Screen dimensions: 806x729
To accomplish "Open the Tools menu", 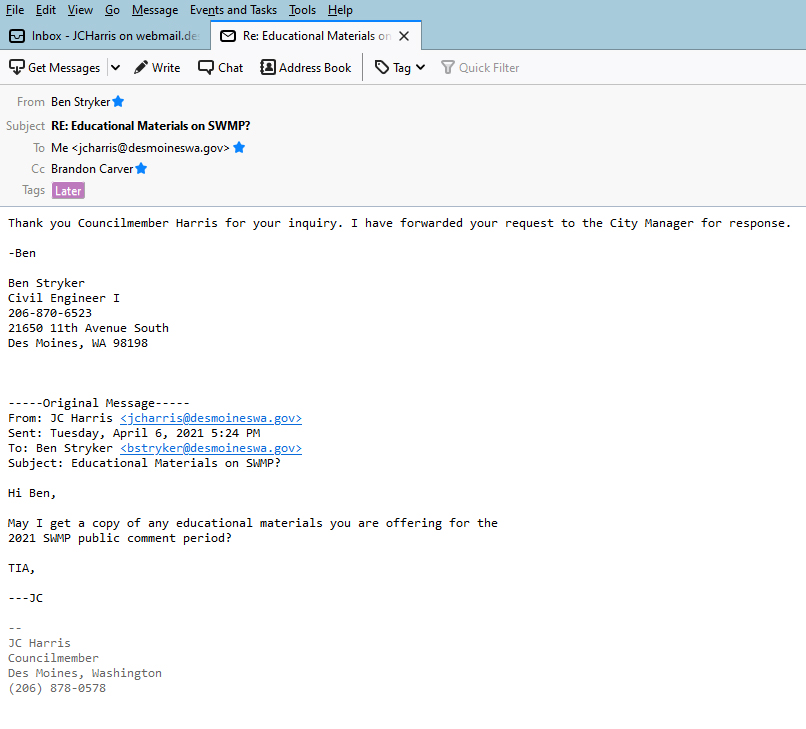I will (x=302, y=10).
